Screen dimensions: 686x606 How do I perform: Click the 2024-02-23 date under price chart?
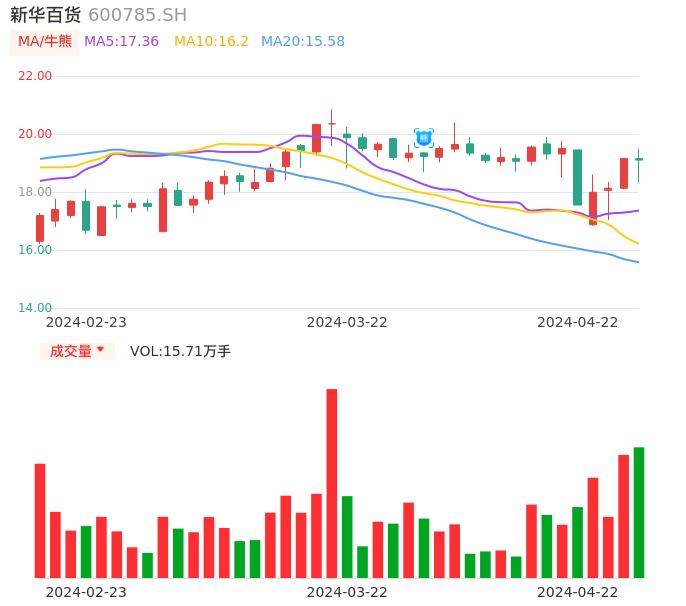(86, 322)
